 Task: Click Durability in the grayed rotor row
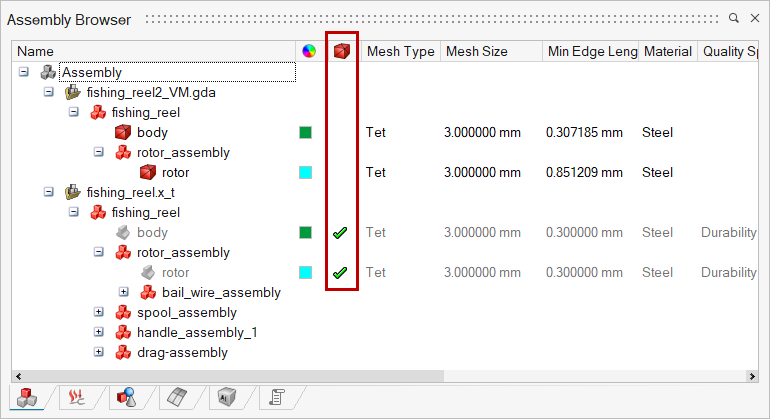(x=729, y=272)
